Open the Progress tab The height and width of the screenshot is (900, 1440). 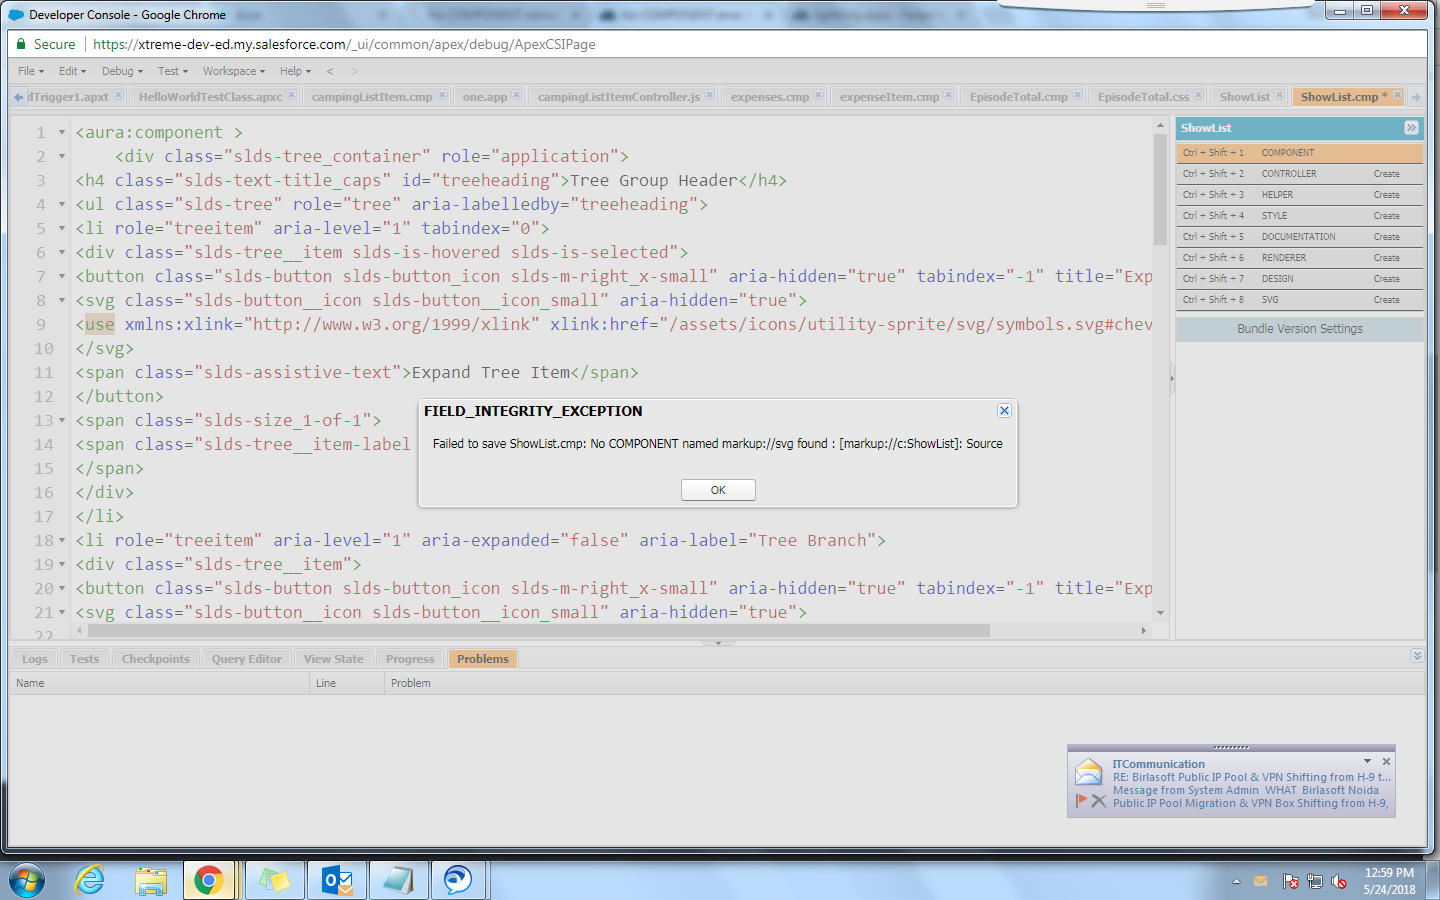pyautogui.click(x=410, y=659)
